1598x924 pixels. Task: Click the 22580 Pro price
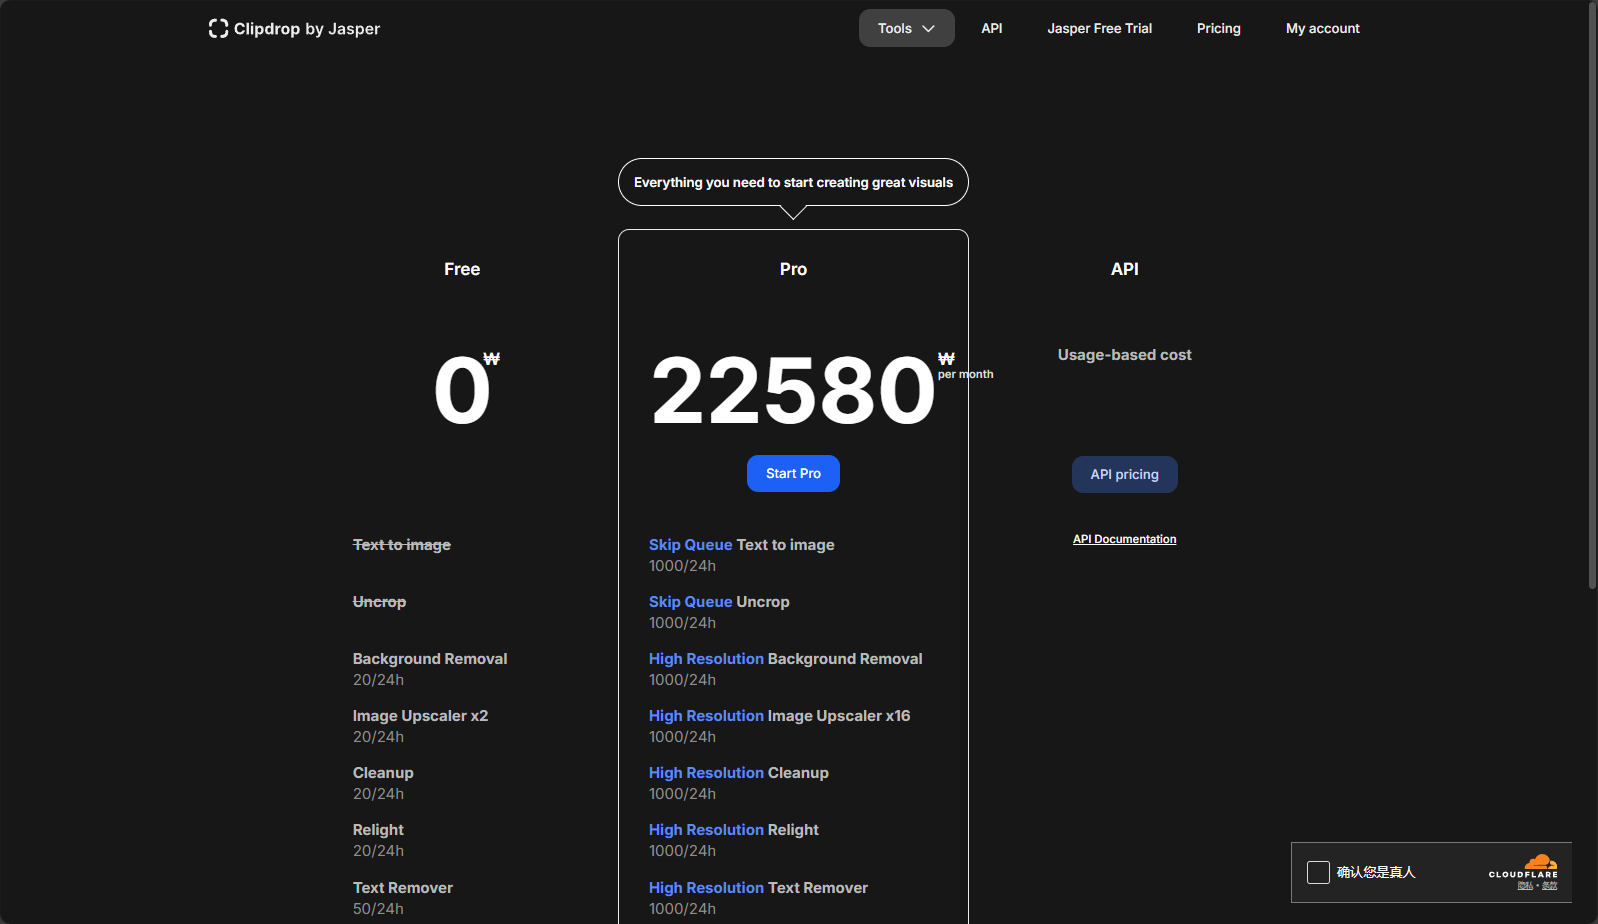[x=793, y=390]
